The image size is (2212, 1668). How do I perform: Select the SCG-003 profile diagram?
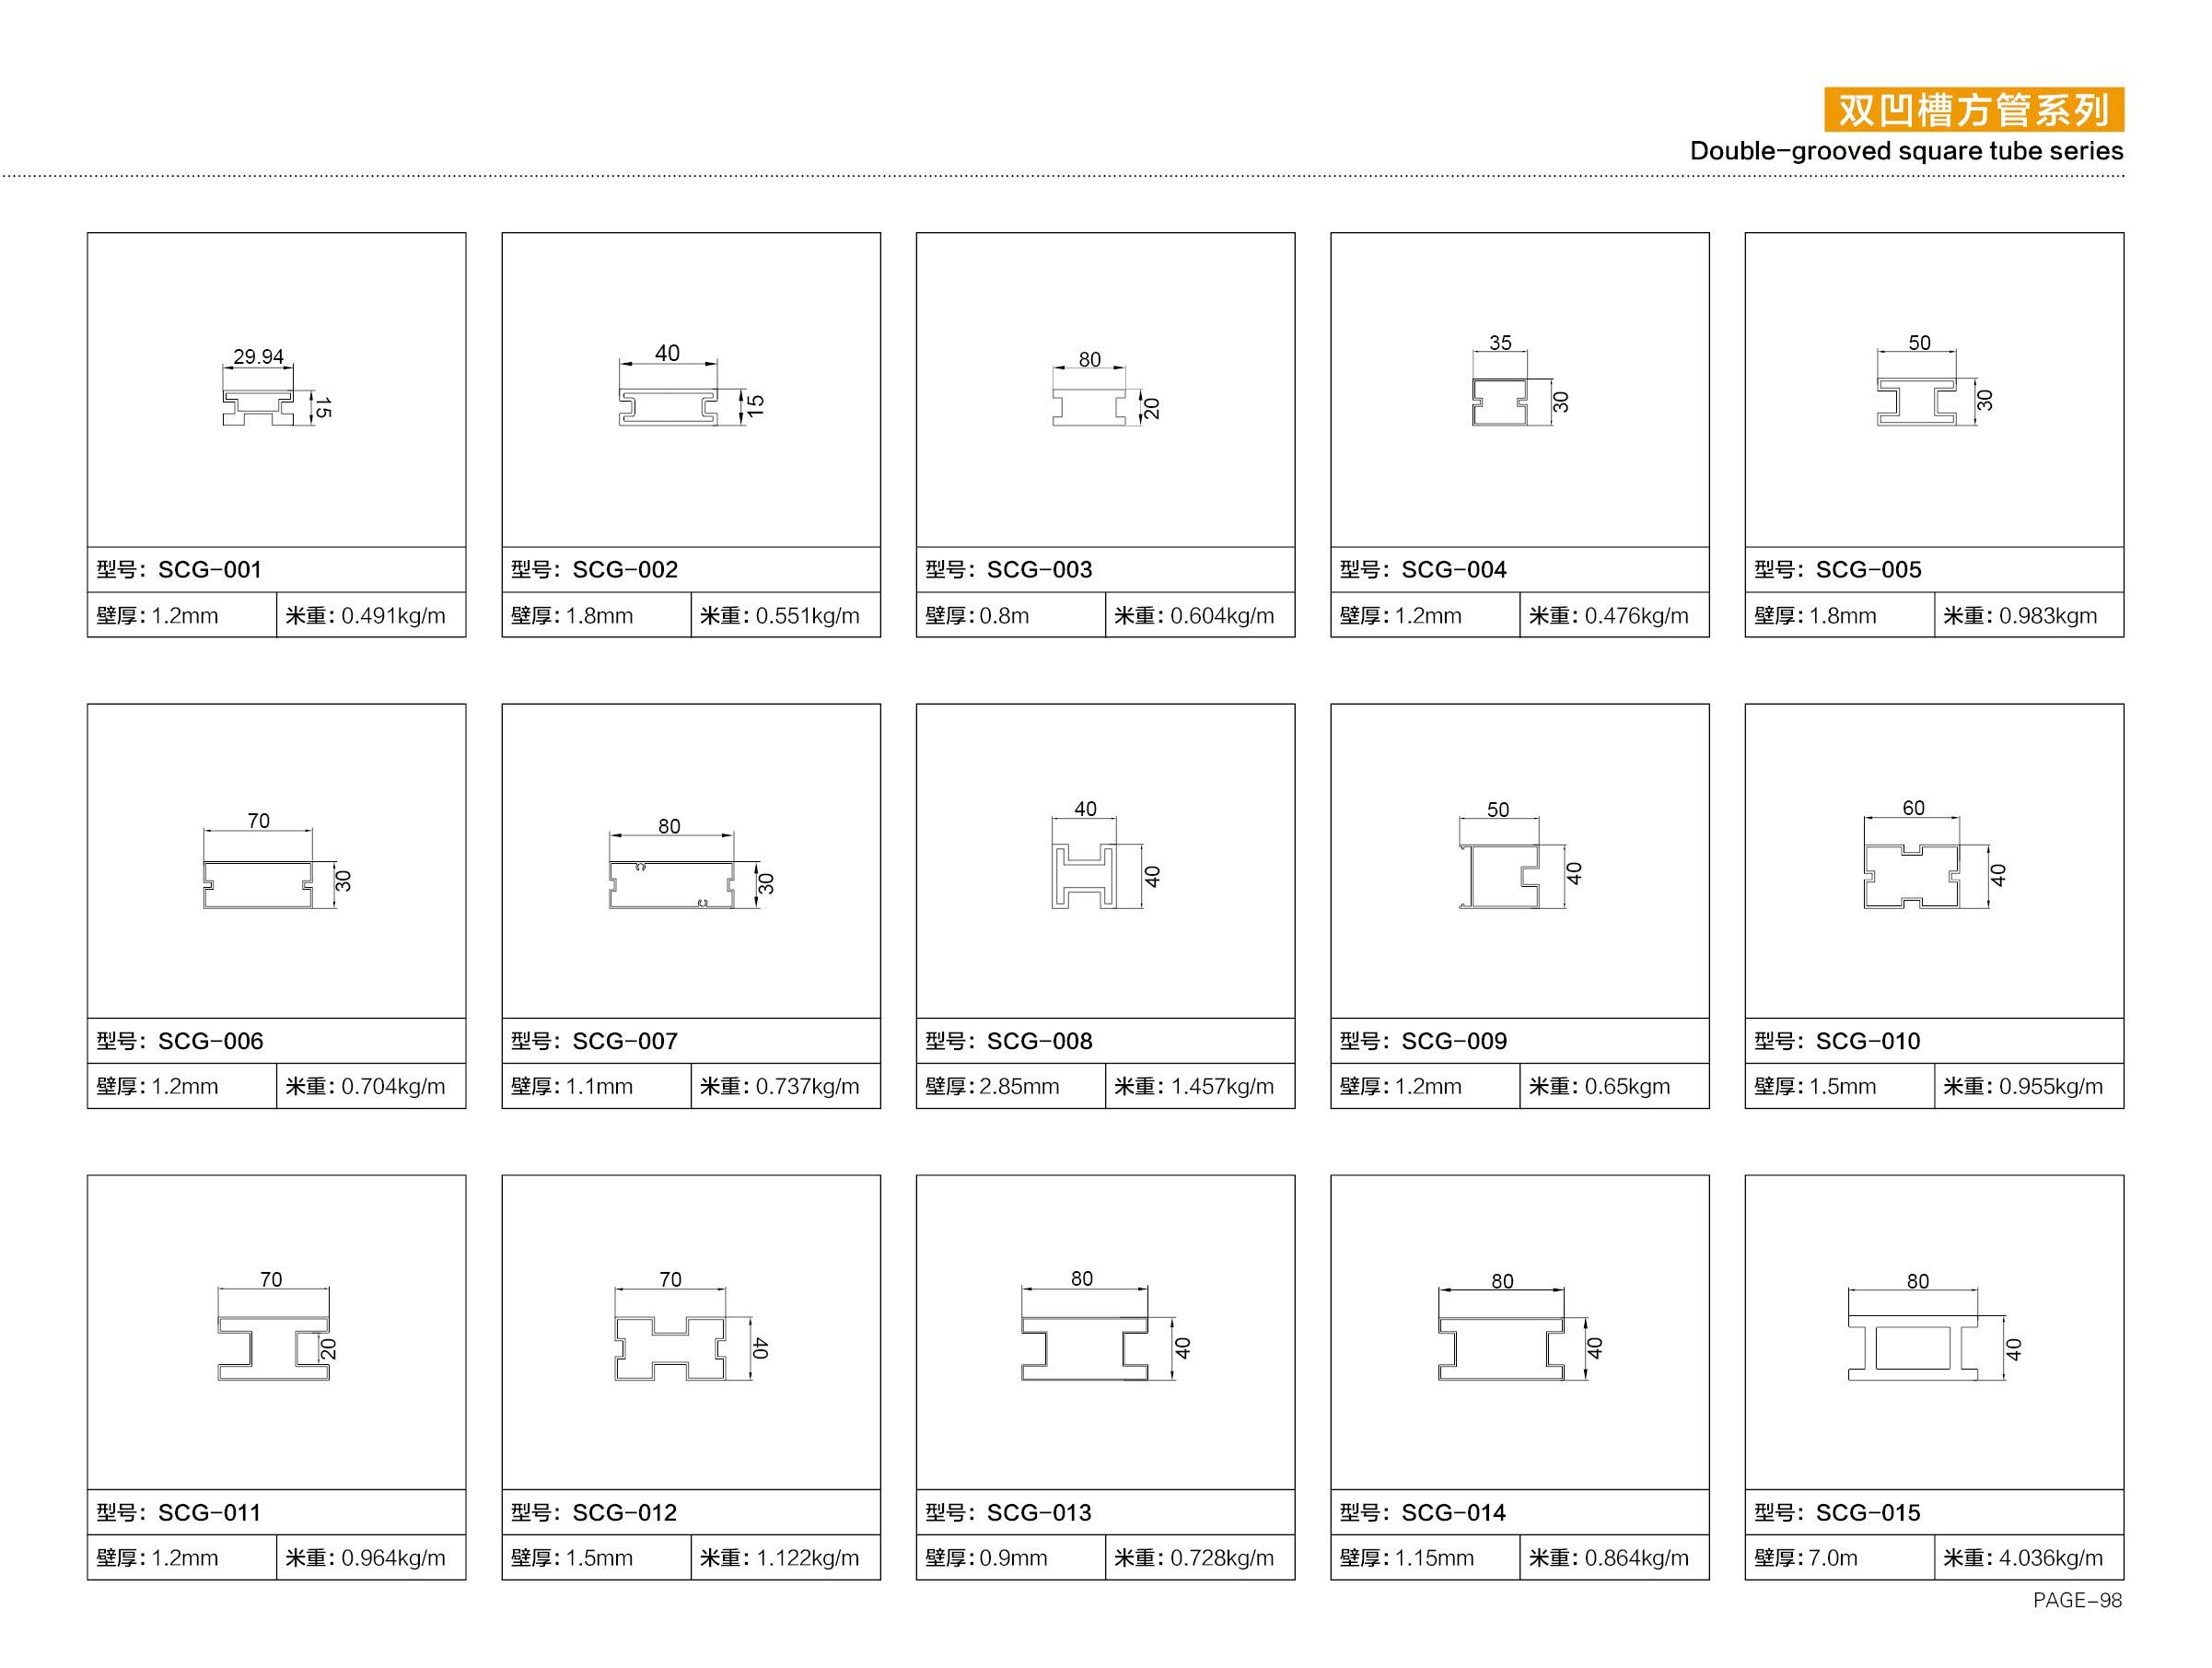pos(1089,407)
